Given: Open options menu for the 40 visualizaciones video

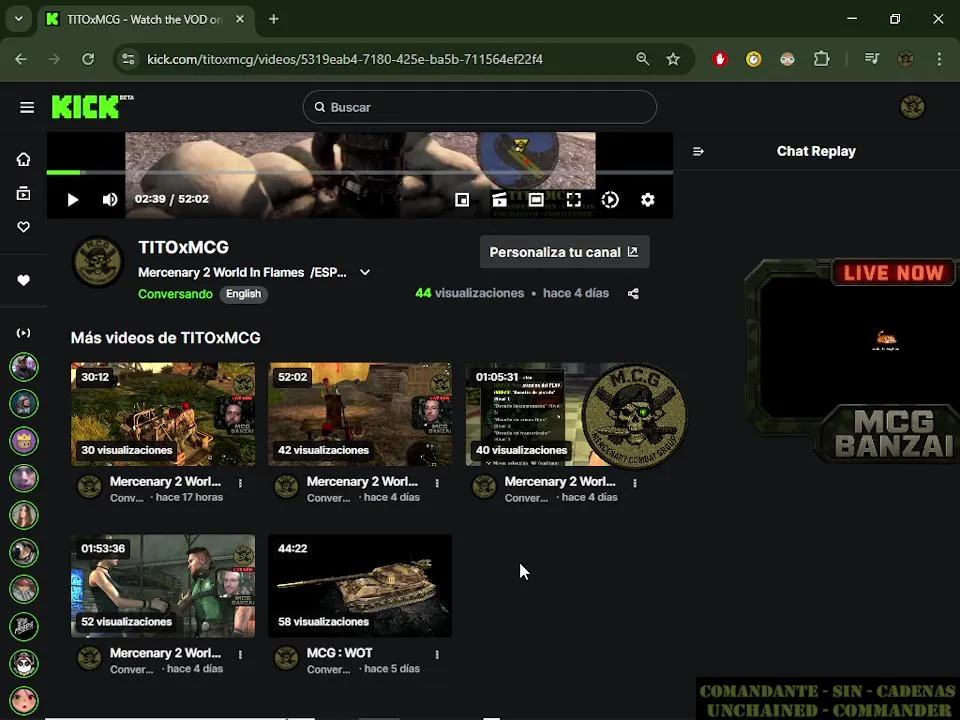Looking at the screenshot, I should [x=635, y=483].
